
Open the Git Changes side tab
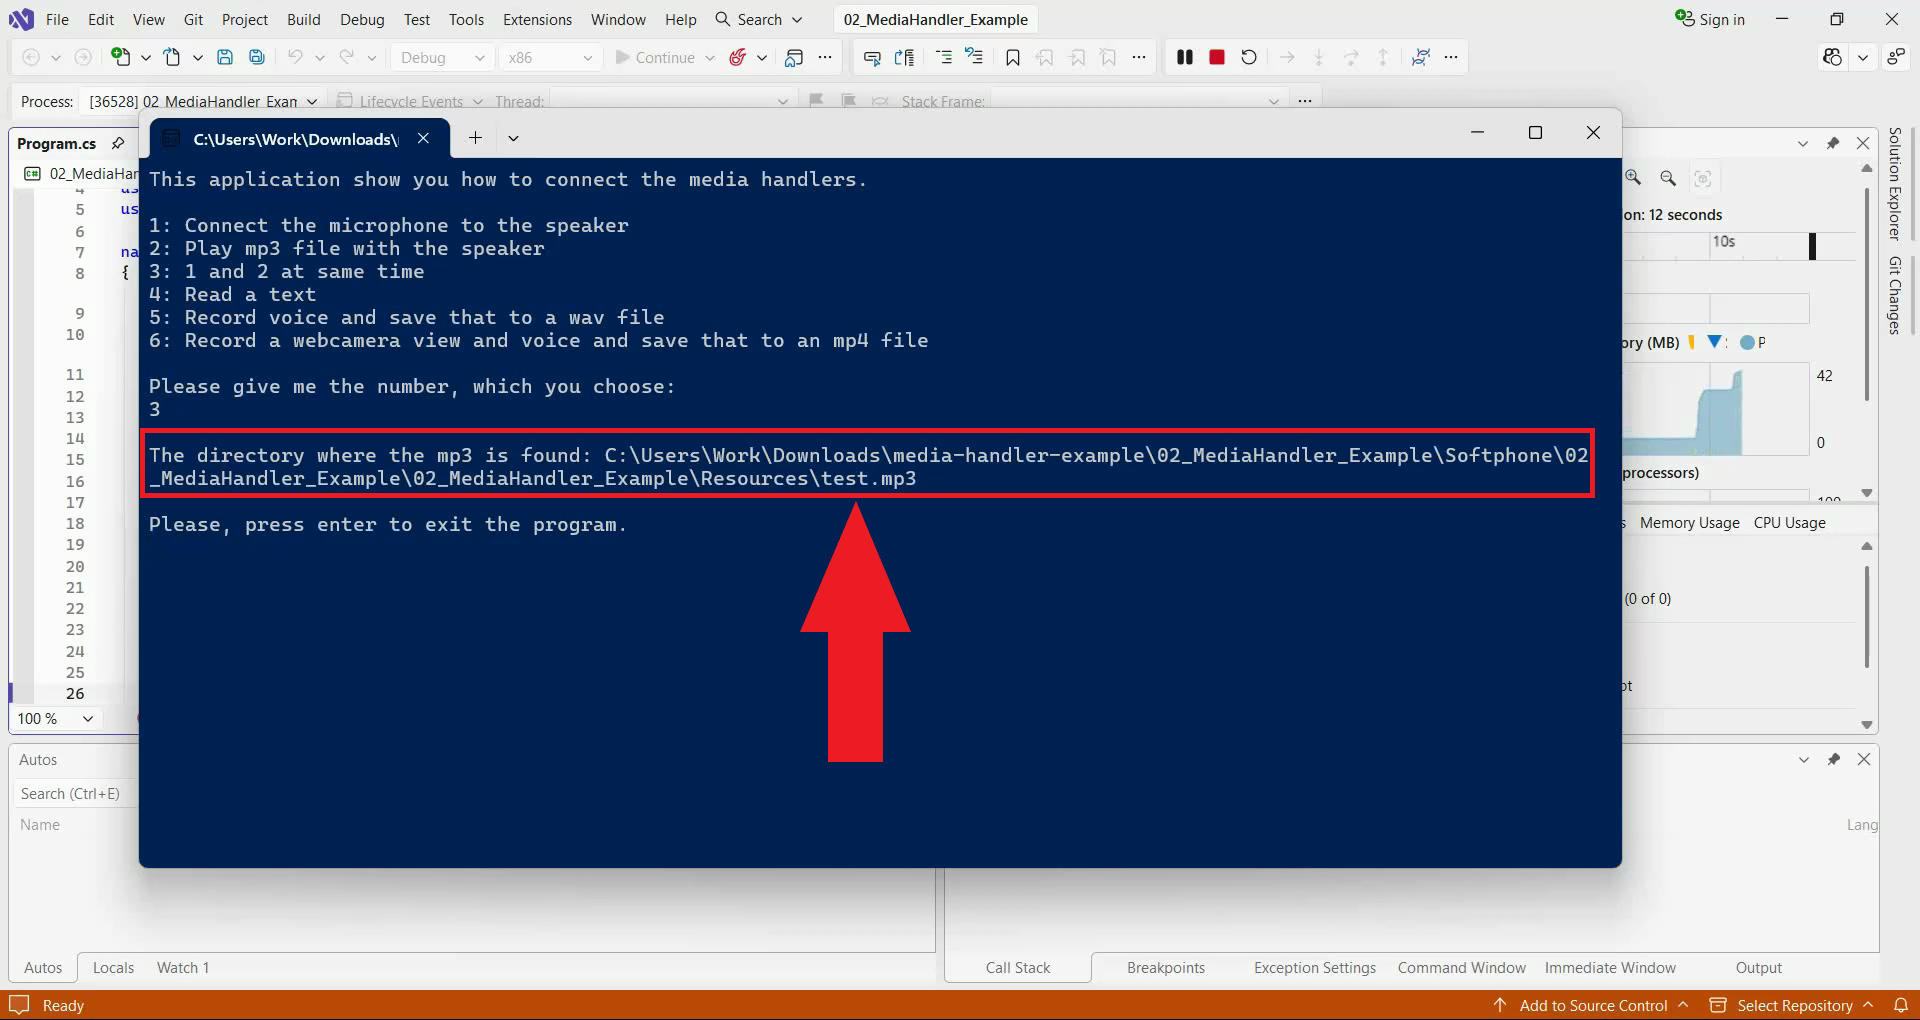coord(1894,295)
